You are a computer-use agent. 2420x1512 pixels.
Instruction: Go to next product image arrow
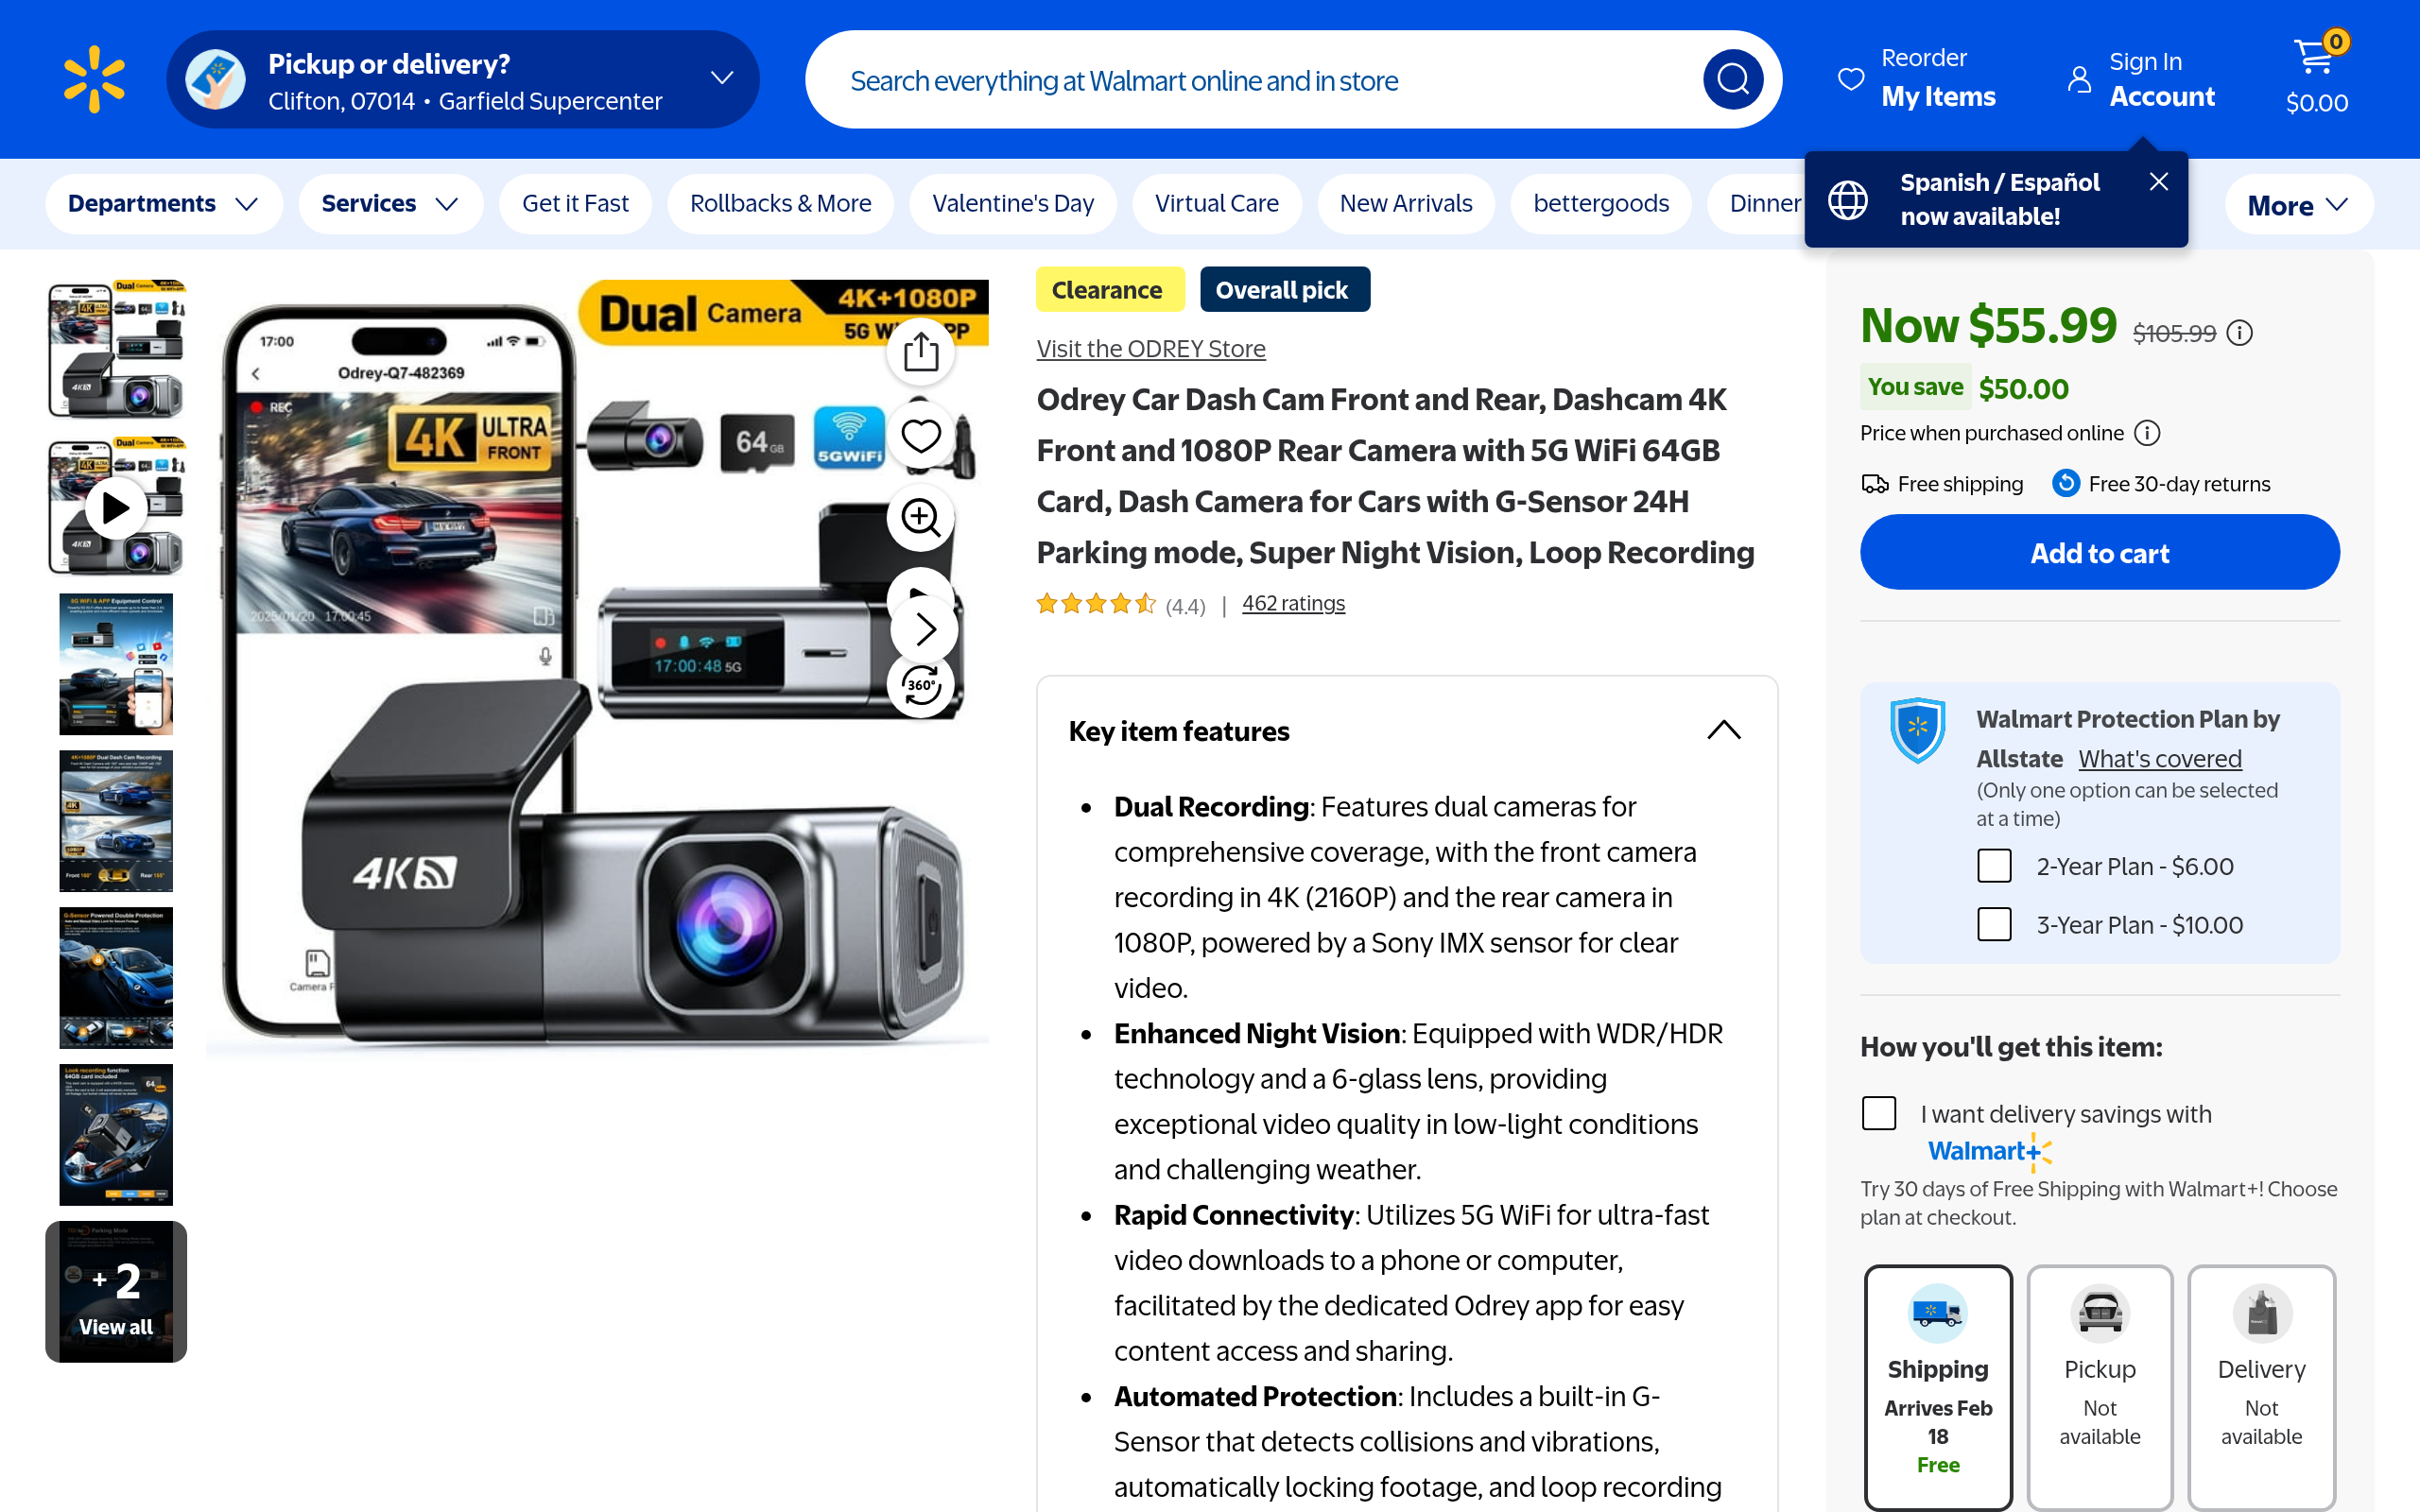[x=925, y=629]
